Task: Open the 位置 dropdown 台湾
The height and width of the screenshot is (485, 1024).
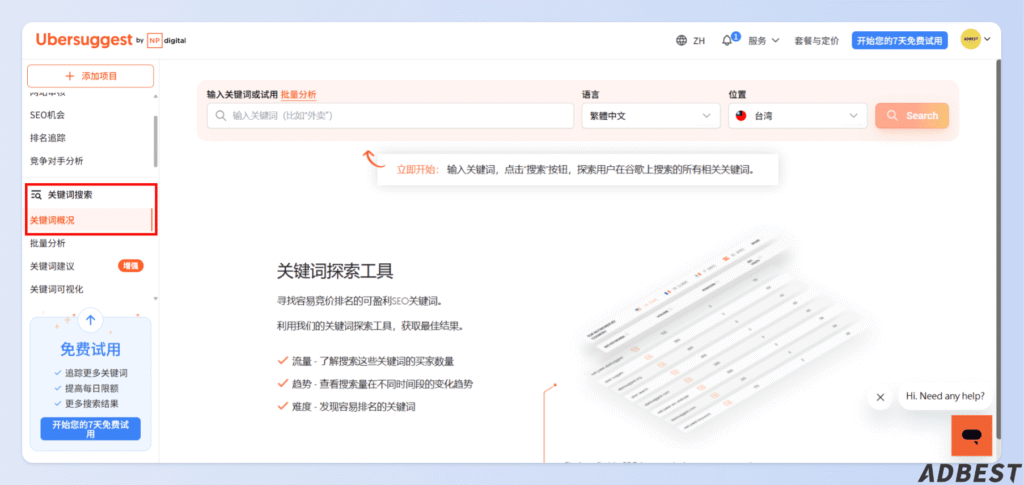Action: coord(798,116)
